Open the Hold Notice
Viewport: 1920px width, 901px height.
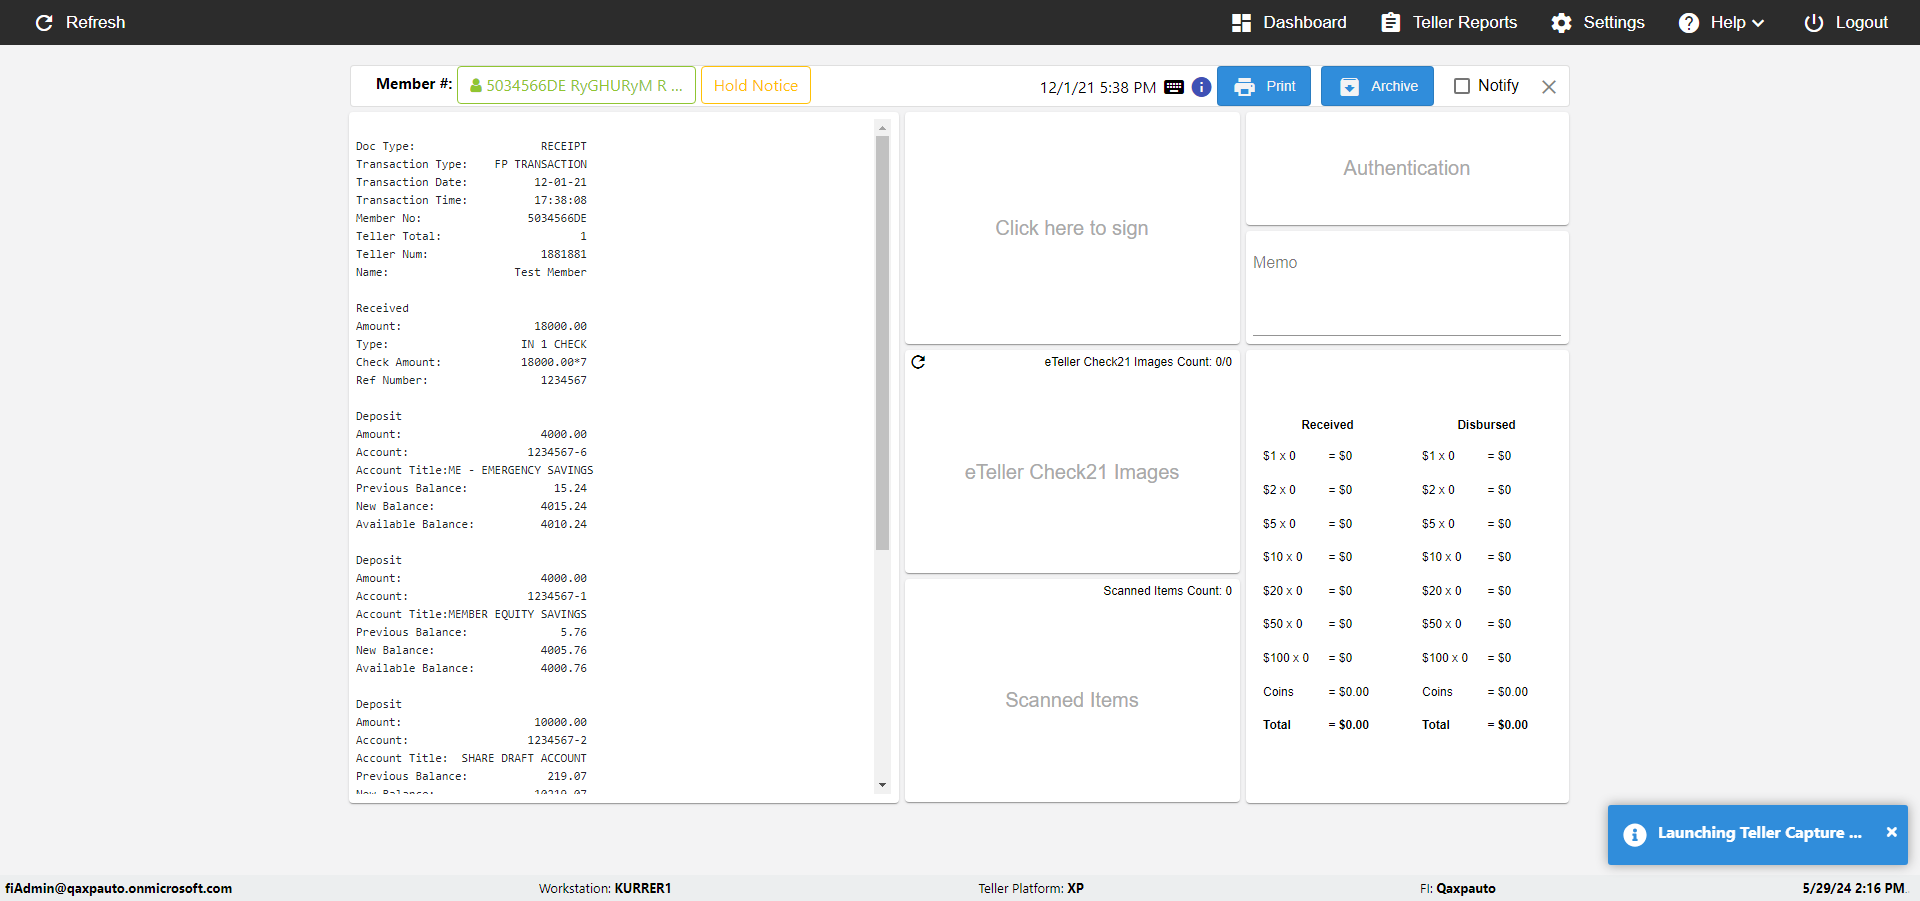point(756,86)
